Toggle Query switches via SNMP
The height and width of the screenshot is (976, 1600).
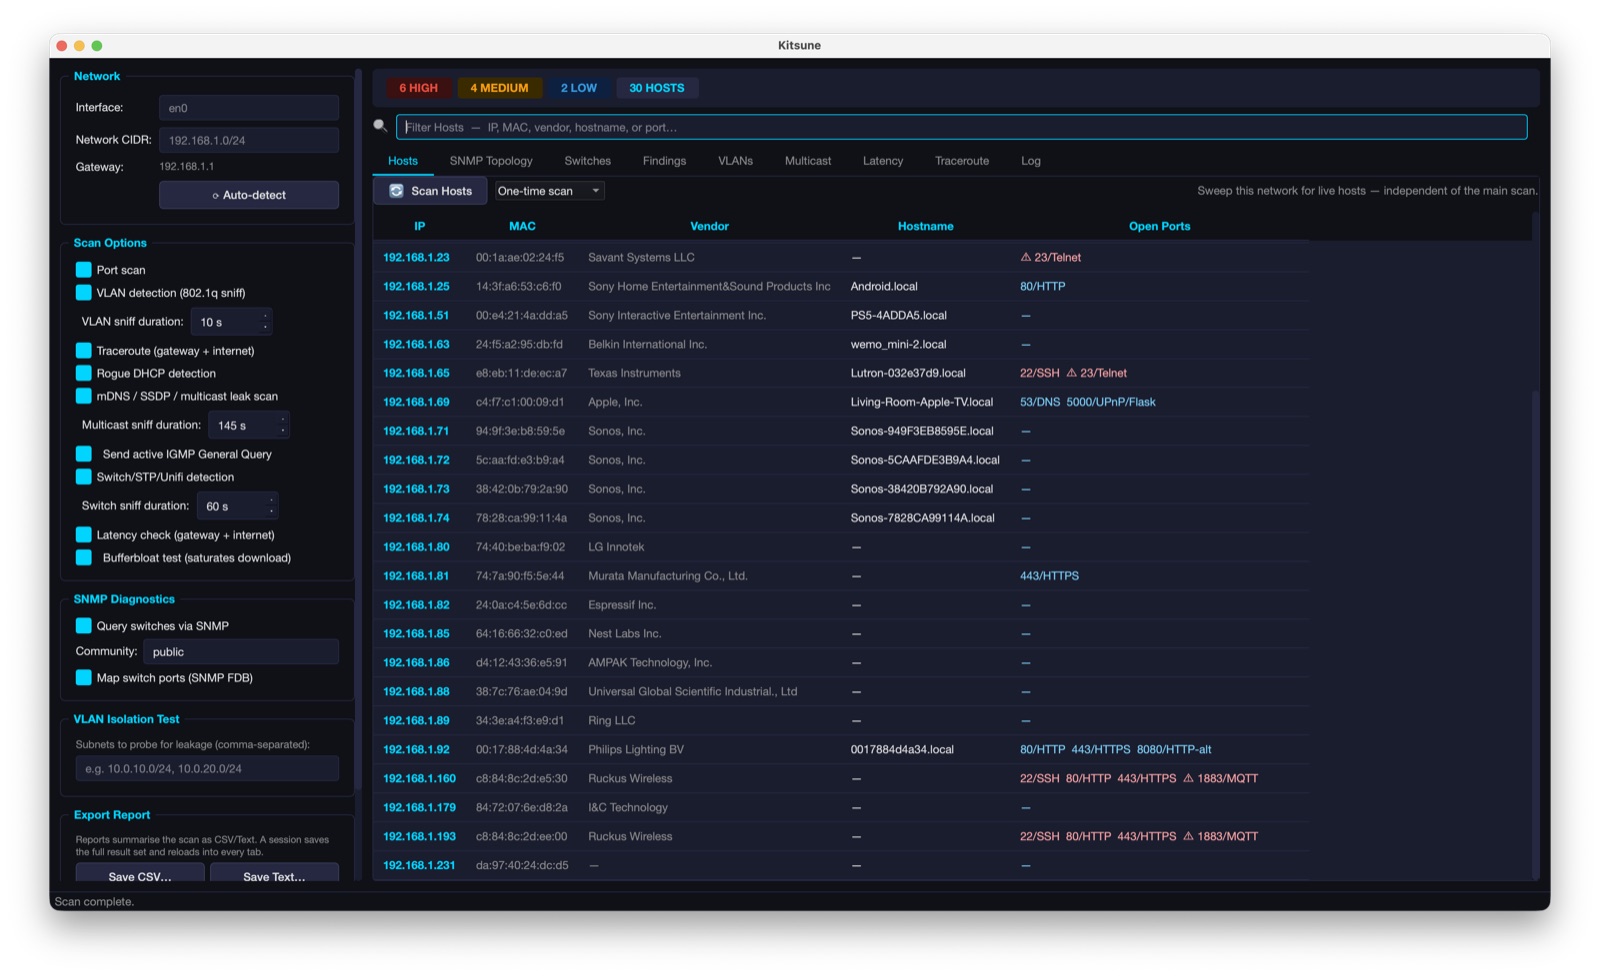click(84, 626)
